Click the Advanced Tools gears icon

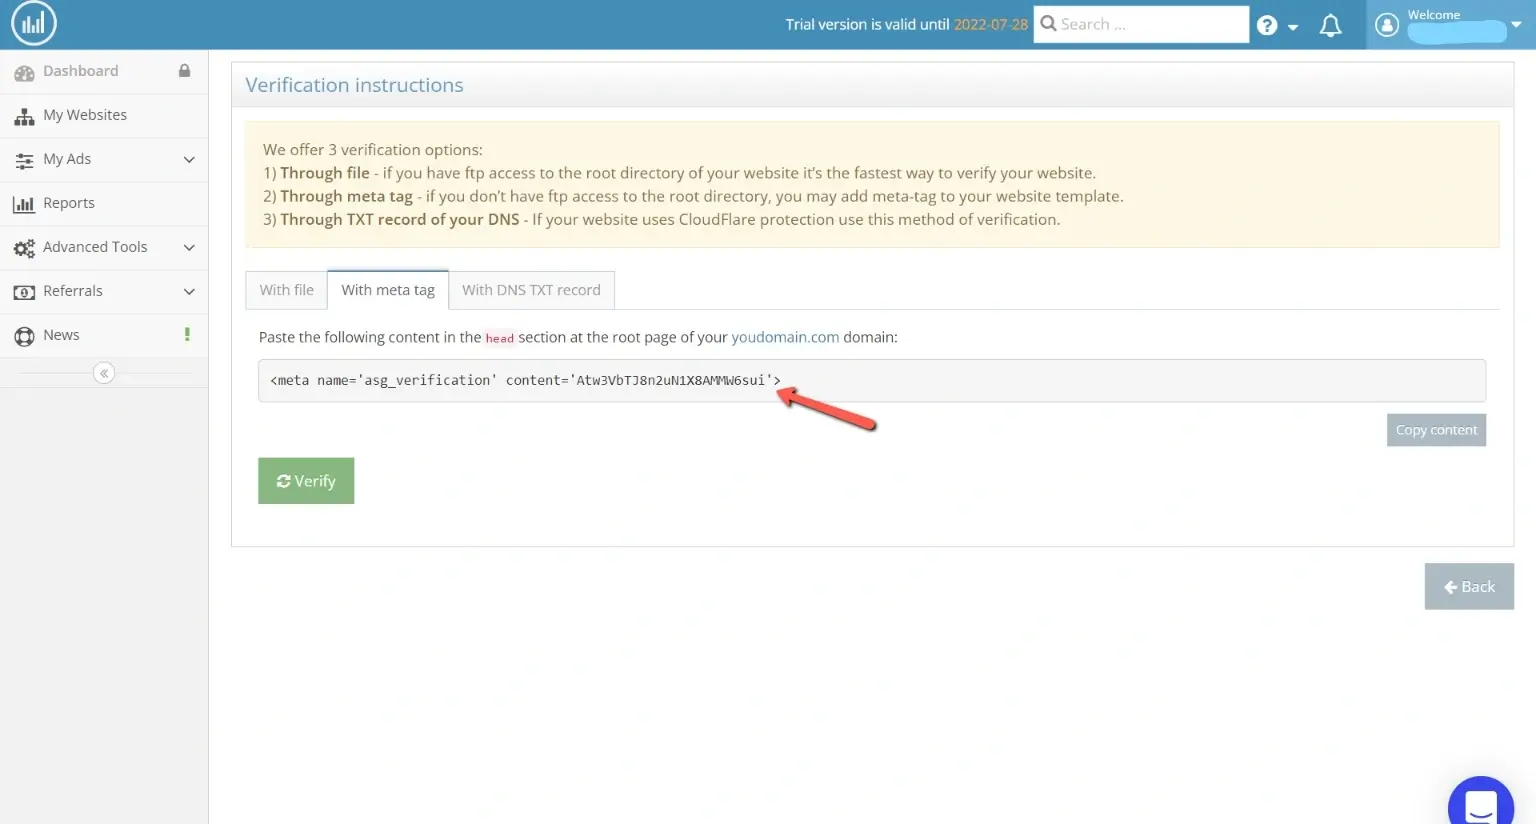tap(24, 248)
